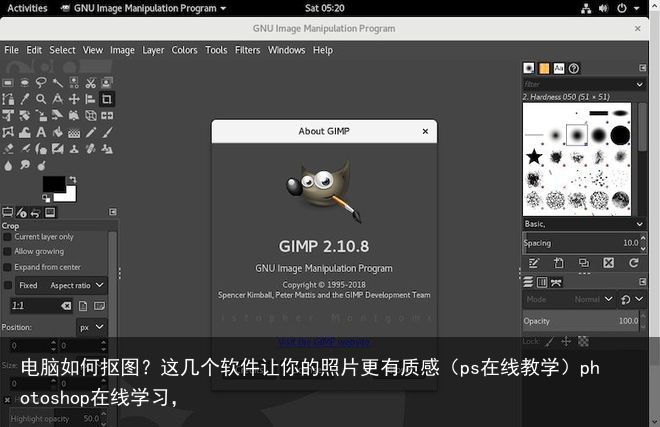Select the Color Picker eyedropper tool
This screenshot has height=427, width=660.
click(x=24, y=99)
